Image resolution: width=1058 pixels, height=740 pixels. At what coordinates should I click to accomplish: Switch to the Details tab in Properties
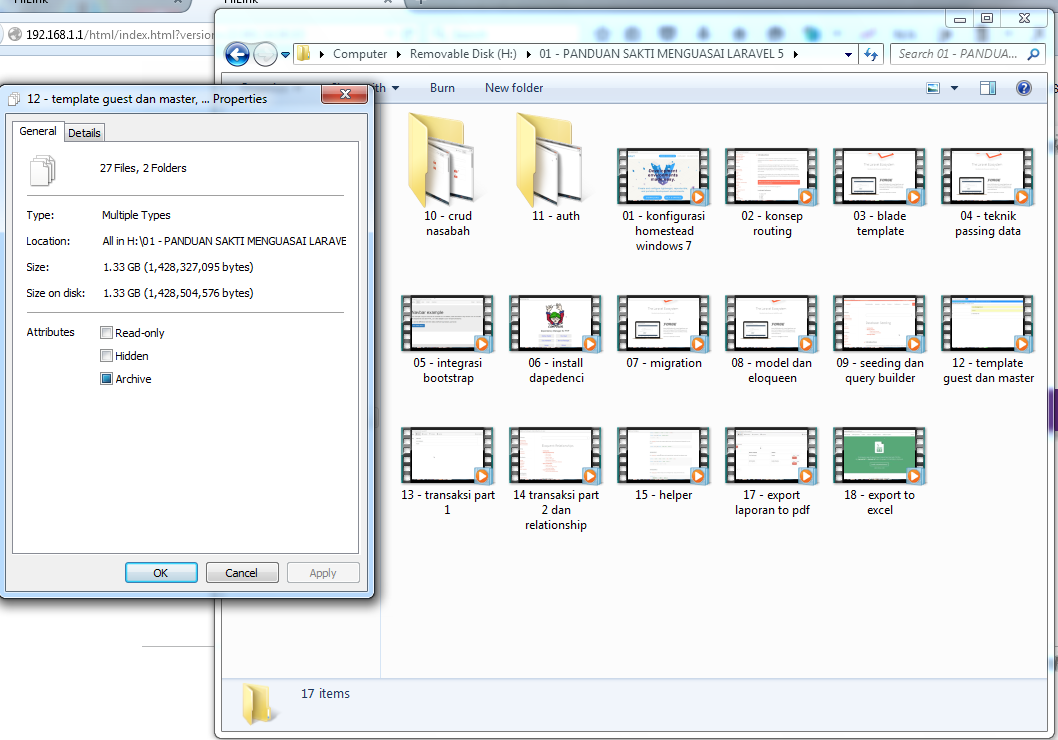pos(84,133)
